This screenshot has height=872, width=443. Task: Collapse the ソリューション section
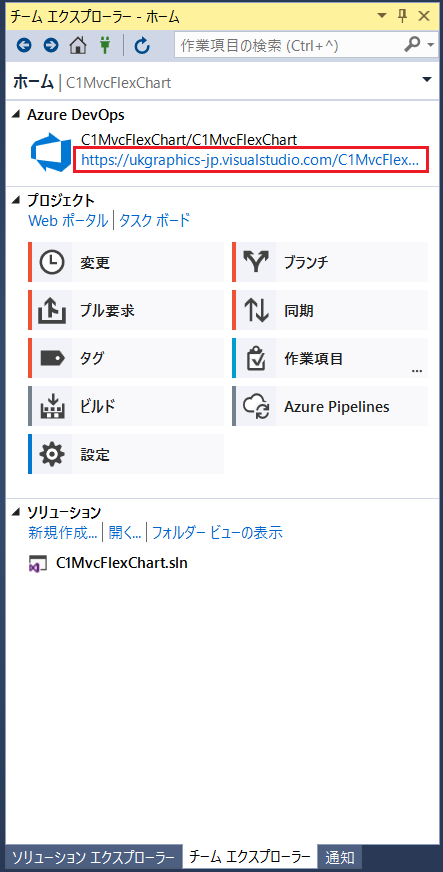17,512
